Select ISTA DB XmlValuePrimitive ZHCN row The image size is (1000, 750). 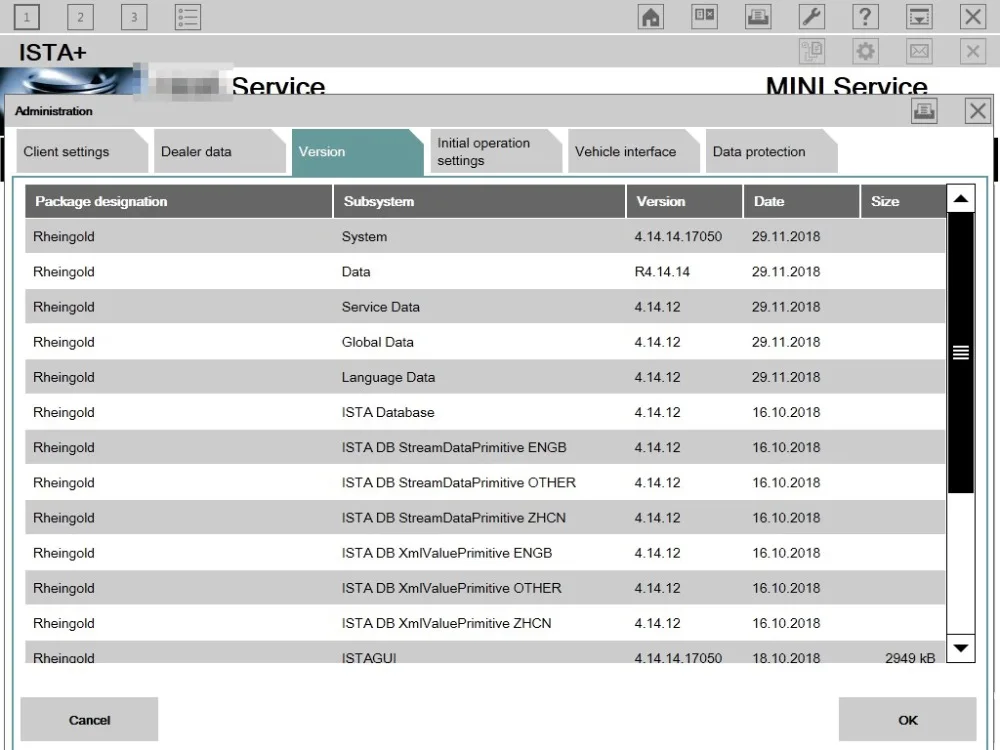pos(485,622)
